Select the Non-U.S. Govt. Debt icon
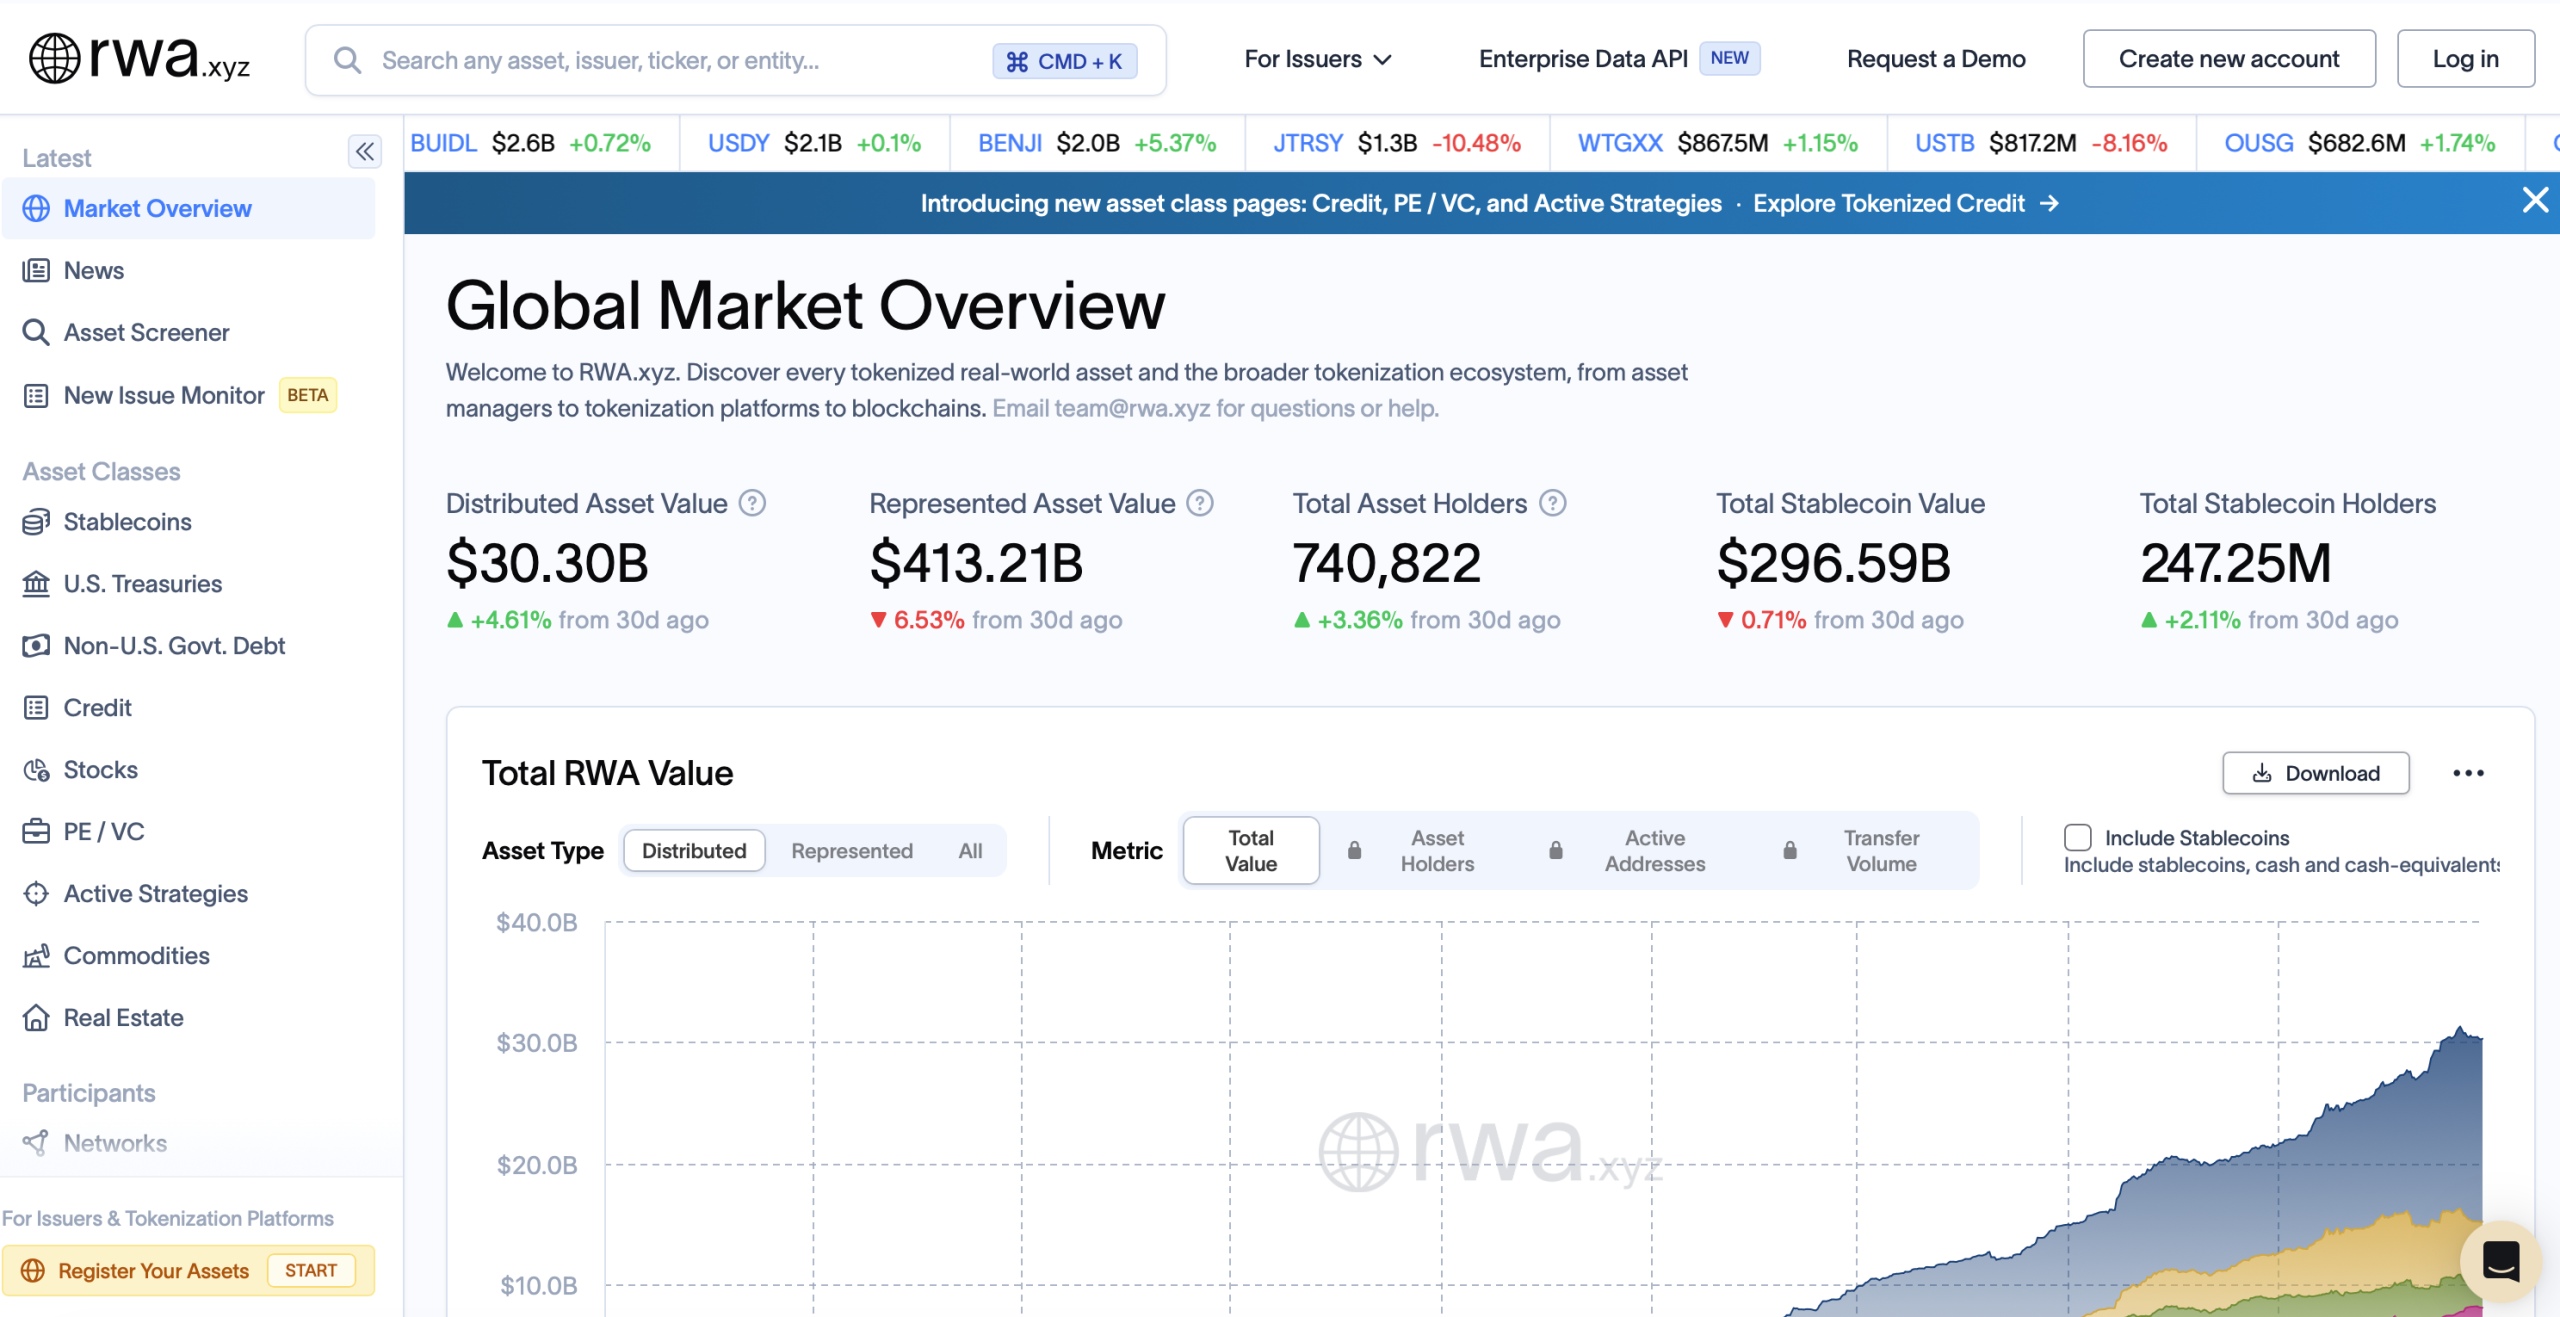This screenshot has width=2560, height=1317. pos(36,645)
